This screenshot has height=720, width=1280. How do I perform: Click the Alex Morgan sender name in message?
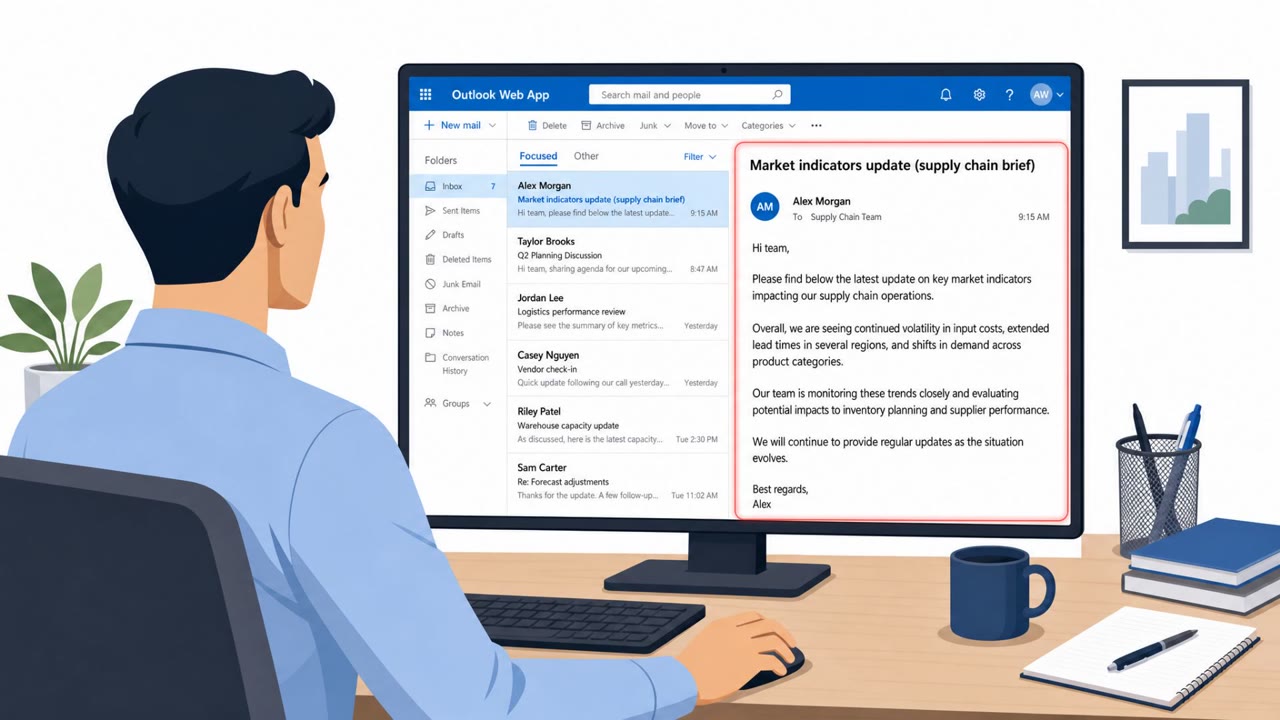(x=821, y=201)
